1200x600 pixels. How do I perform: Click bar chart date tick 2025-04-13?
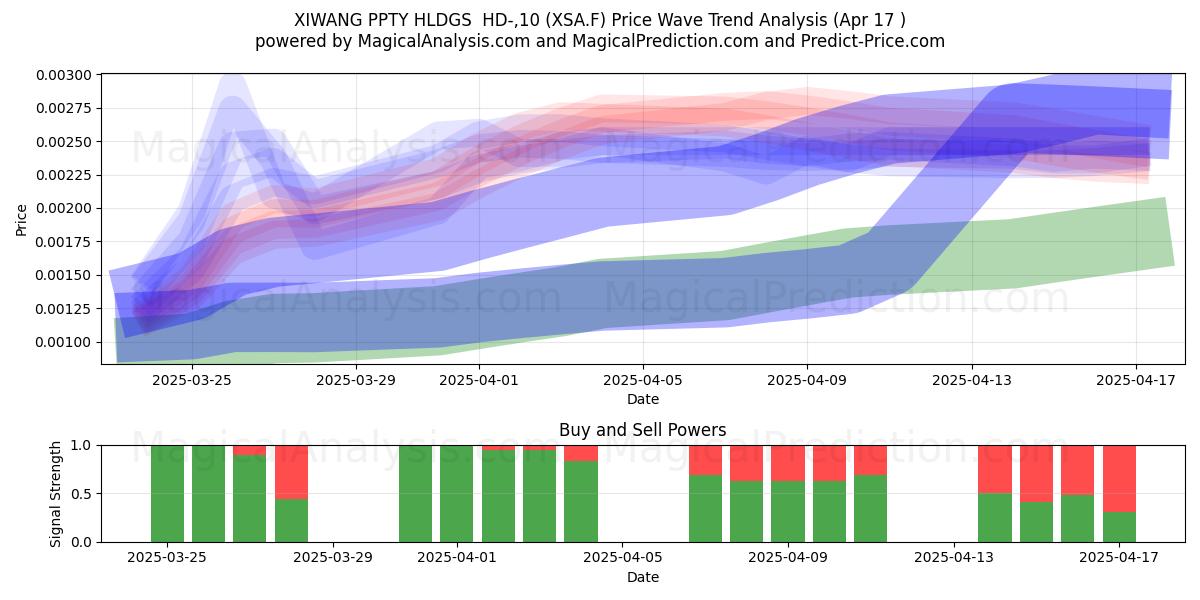(x=953, y=558)
